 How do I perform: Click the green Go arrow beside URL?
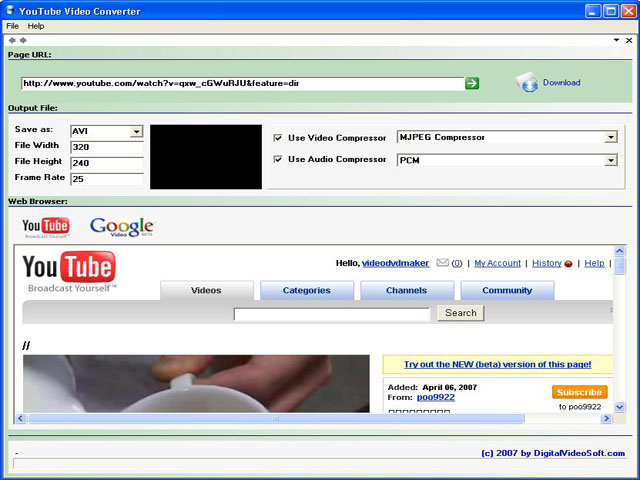click(472, 83)
